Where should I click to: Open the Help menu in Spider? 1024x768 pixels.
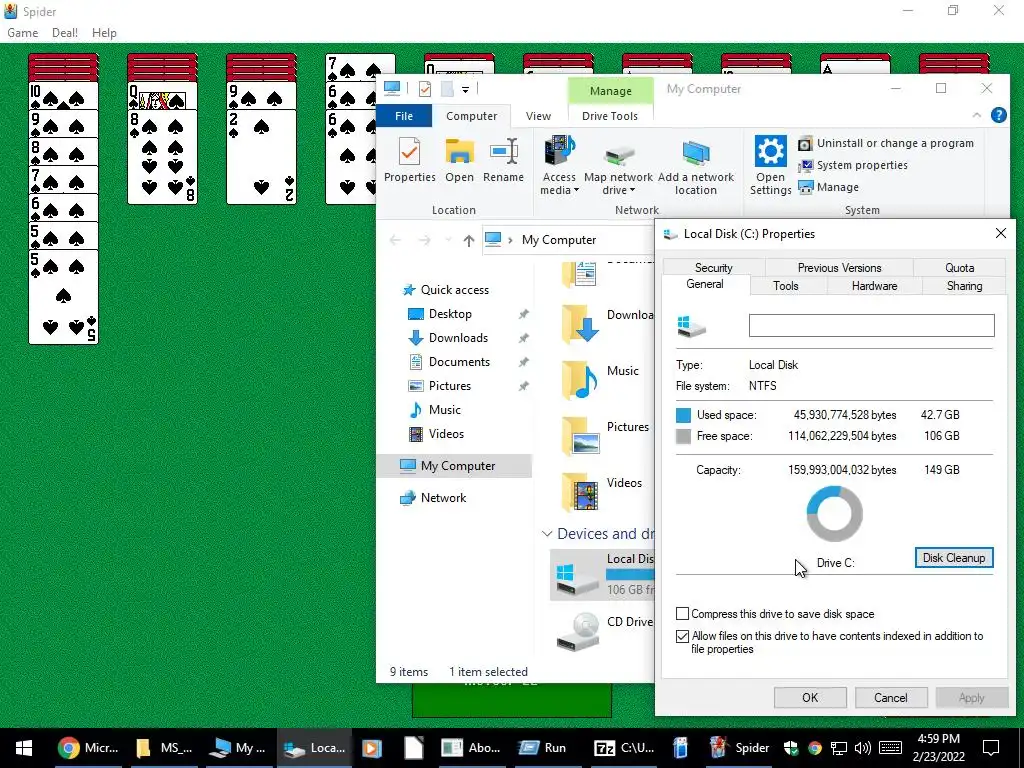(x=104, y=33)
